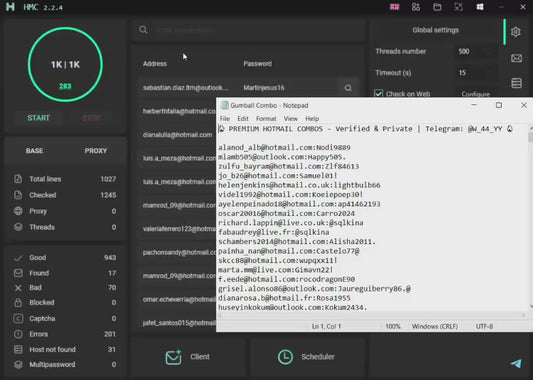The width and height of the screenshot is (533, 380).
Task: Click the magnifier icon on the first result row
Action: pyautogui.click(x=348, y=88)
